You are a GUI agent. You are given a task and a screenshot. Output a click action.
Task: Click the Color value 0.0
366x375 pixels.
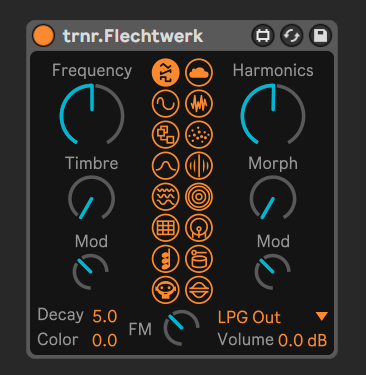pyautogui.click(x=105, y=340)
